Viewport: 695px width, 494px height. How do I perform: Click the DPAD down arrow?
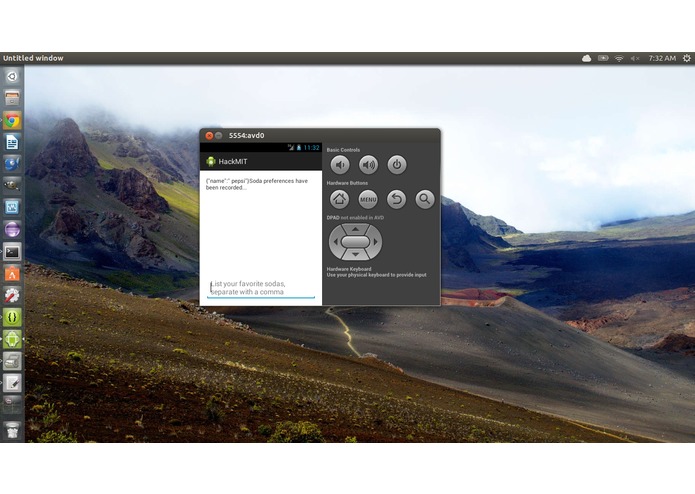pyautogui.click(x=355, y=254)
